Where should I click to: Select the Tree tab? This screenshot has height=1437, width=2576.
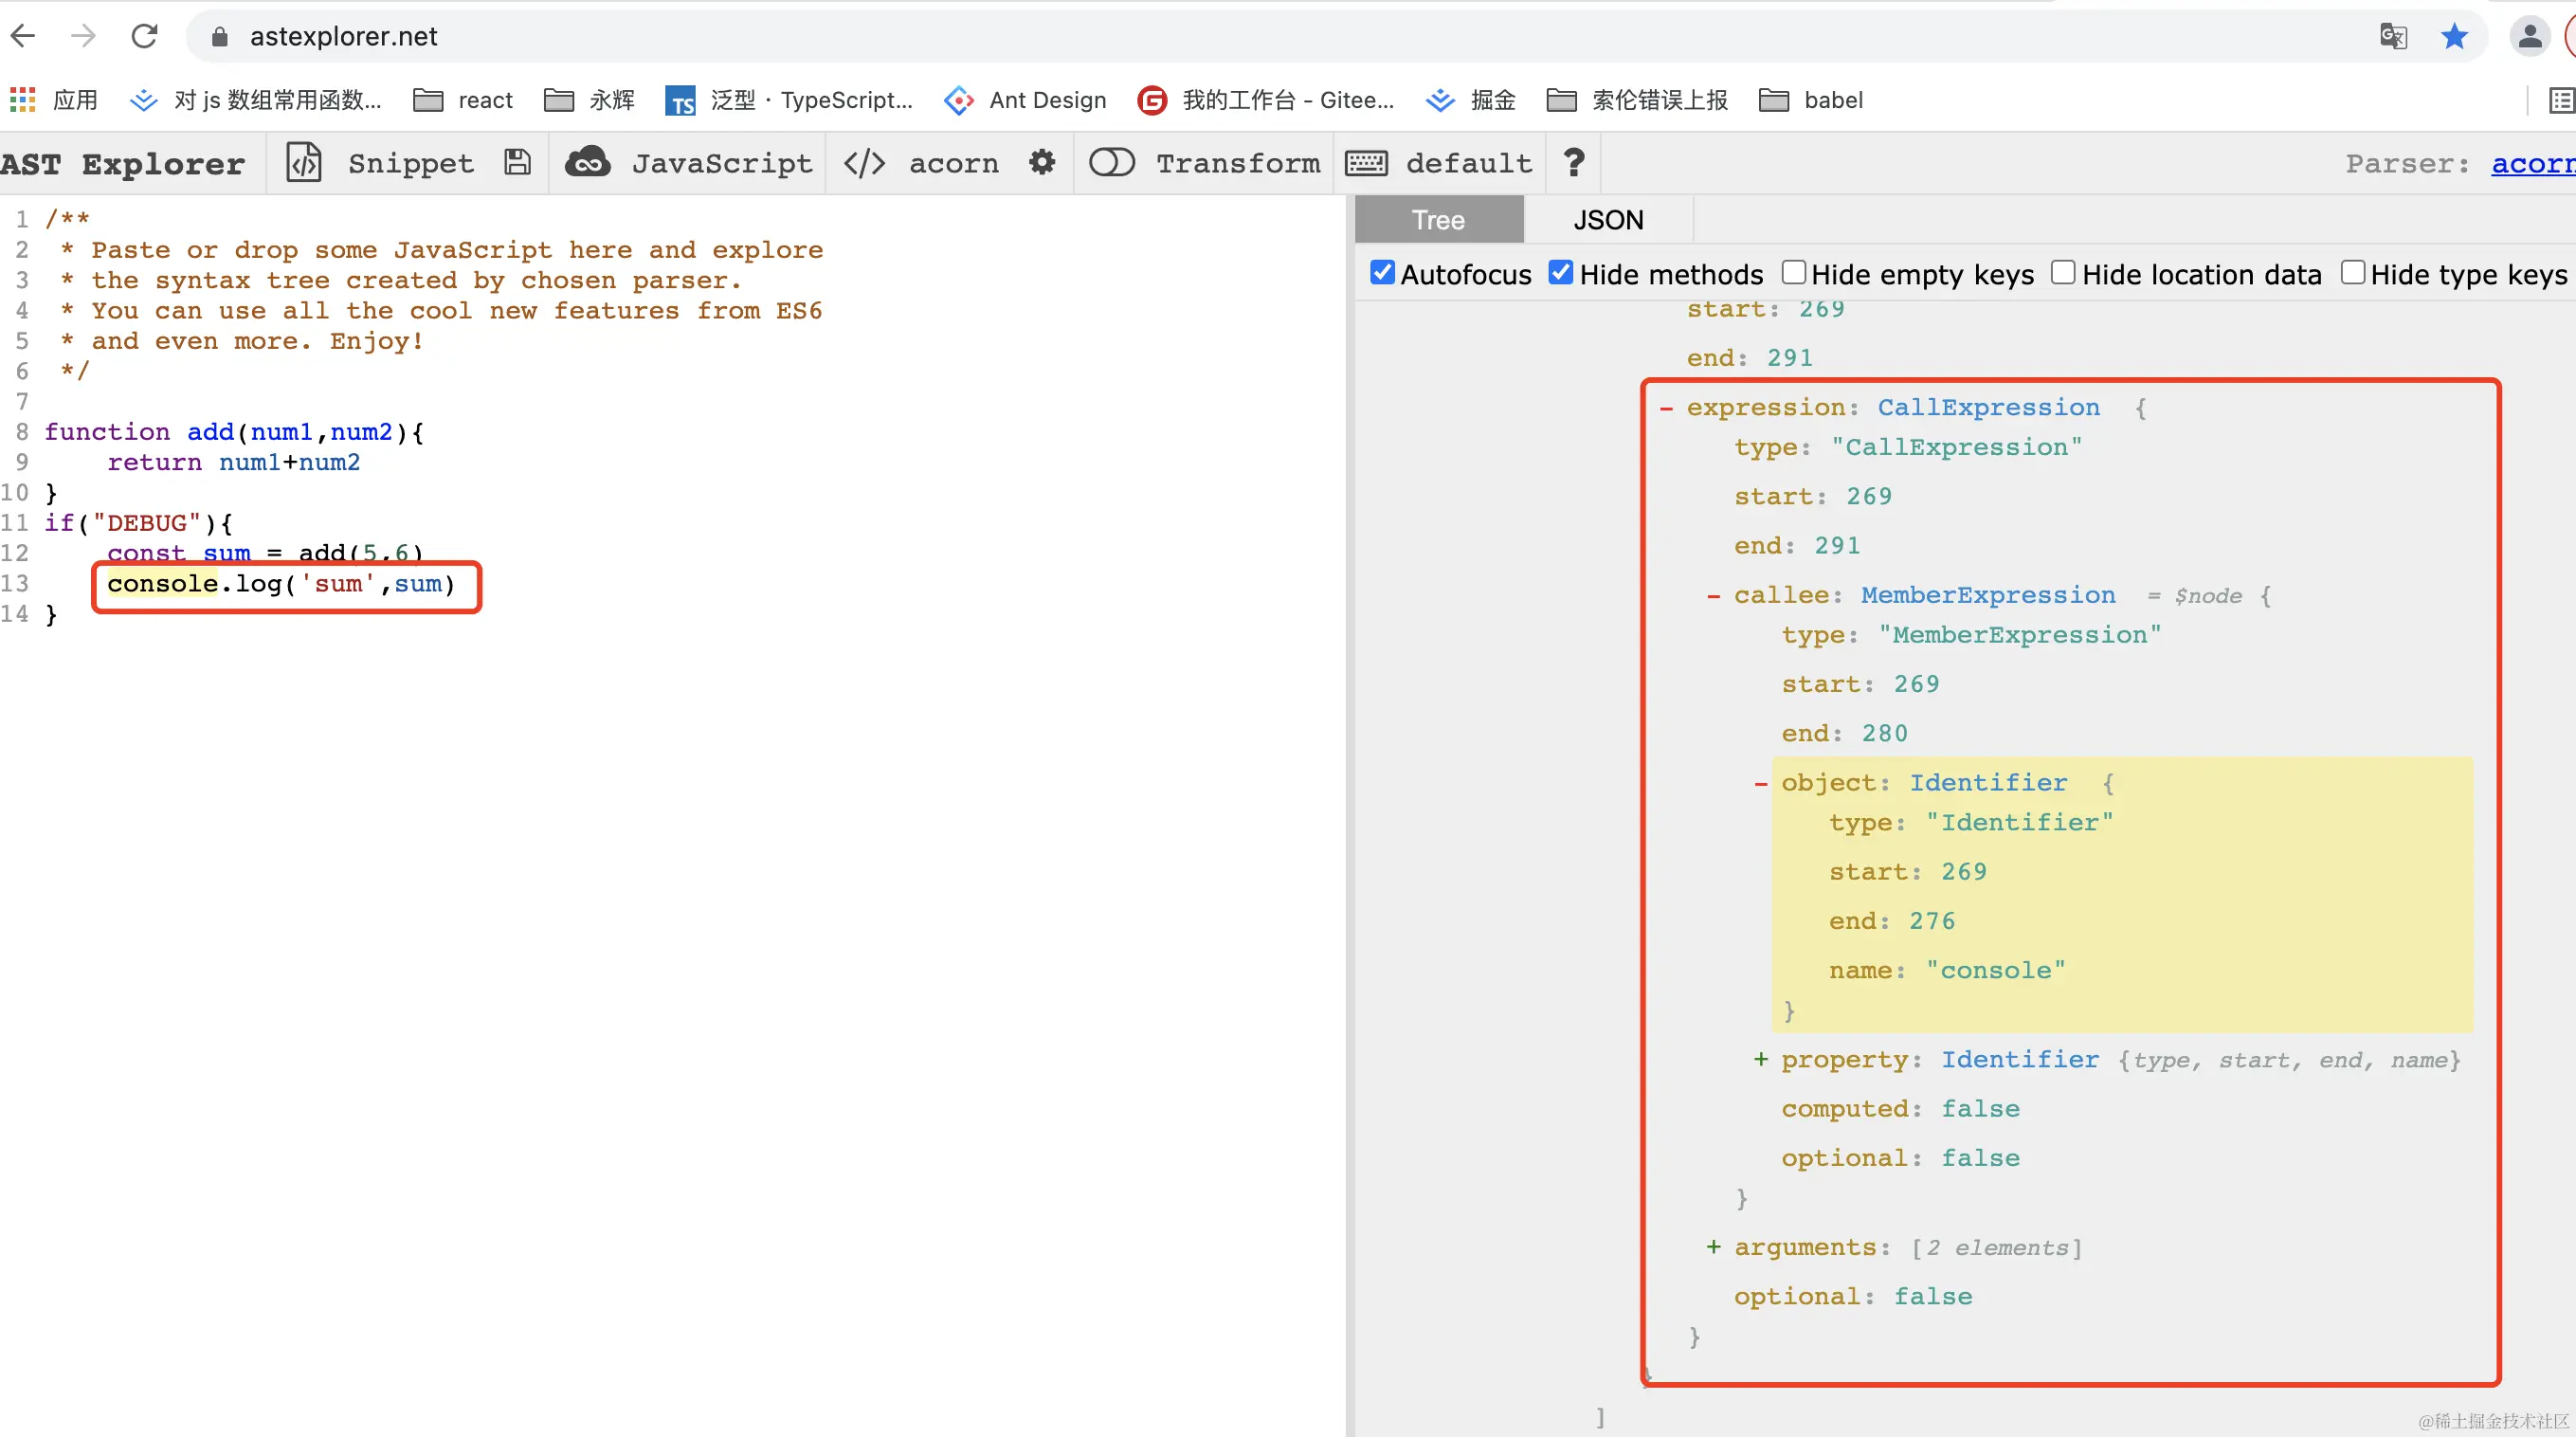click(x=1438, y=220)
